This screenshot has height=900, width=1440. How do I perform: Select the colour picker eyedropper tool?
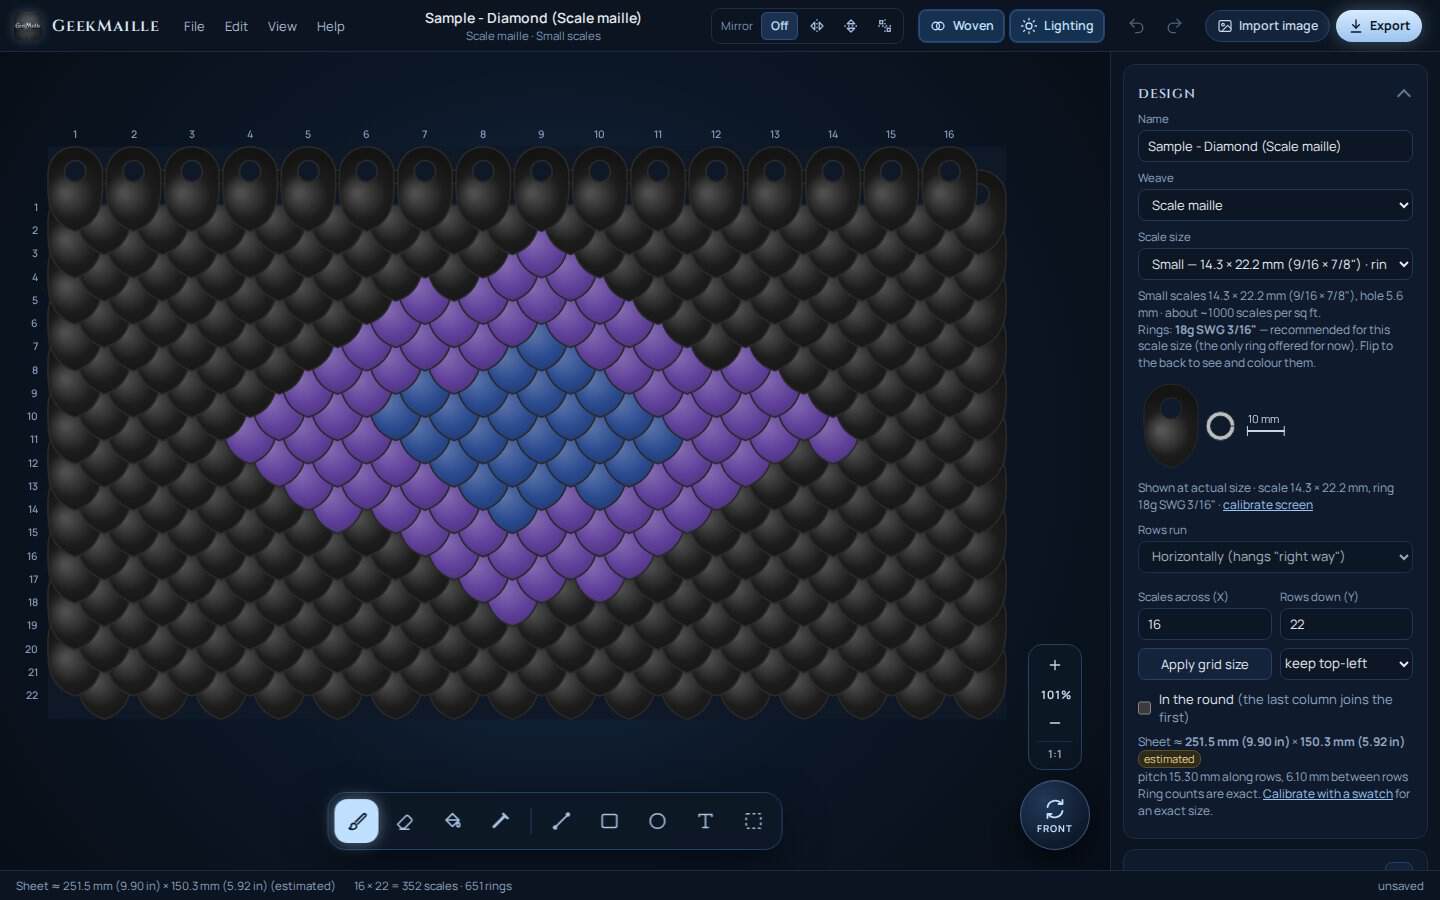[x=501, y=821]
